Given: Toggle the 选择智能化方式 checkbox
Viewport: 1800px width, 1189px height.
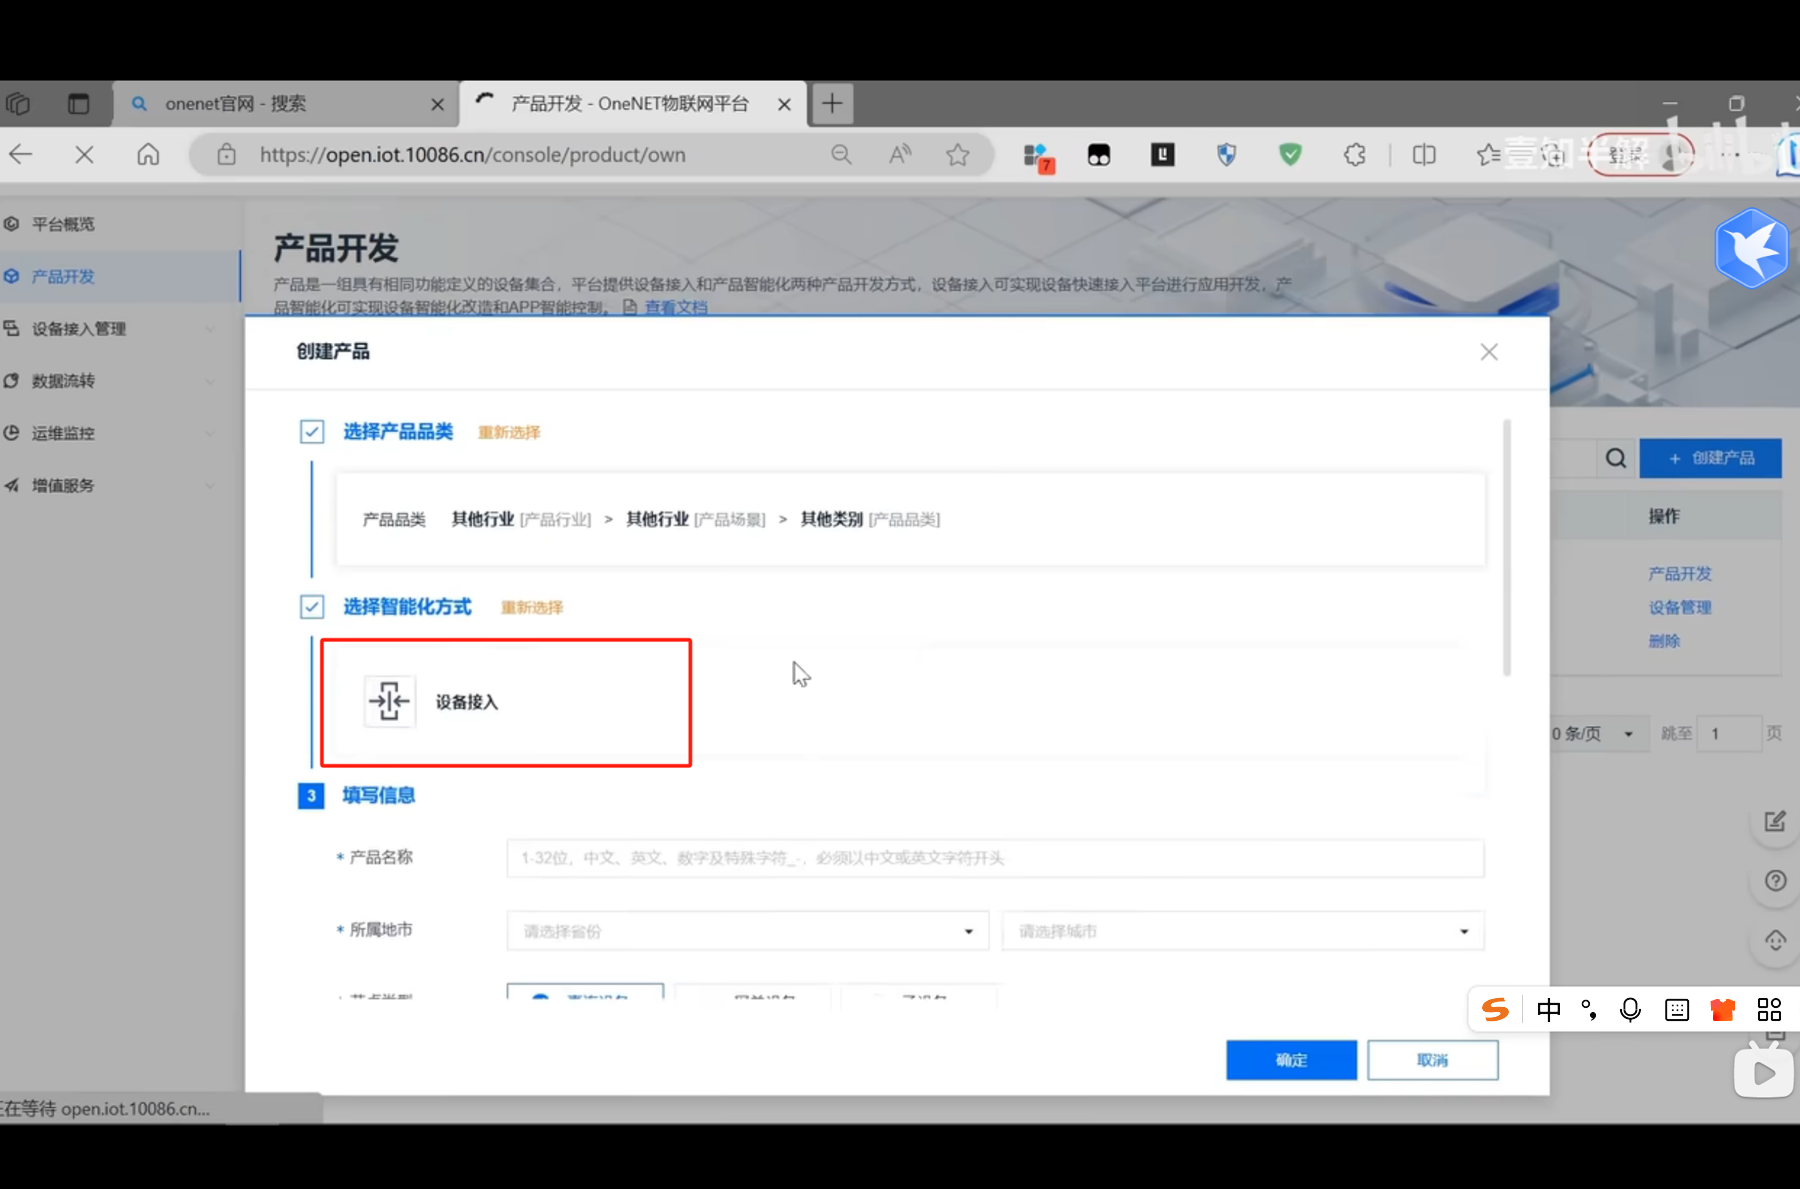Looking at the screenshot, I should point(312,606).
